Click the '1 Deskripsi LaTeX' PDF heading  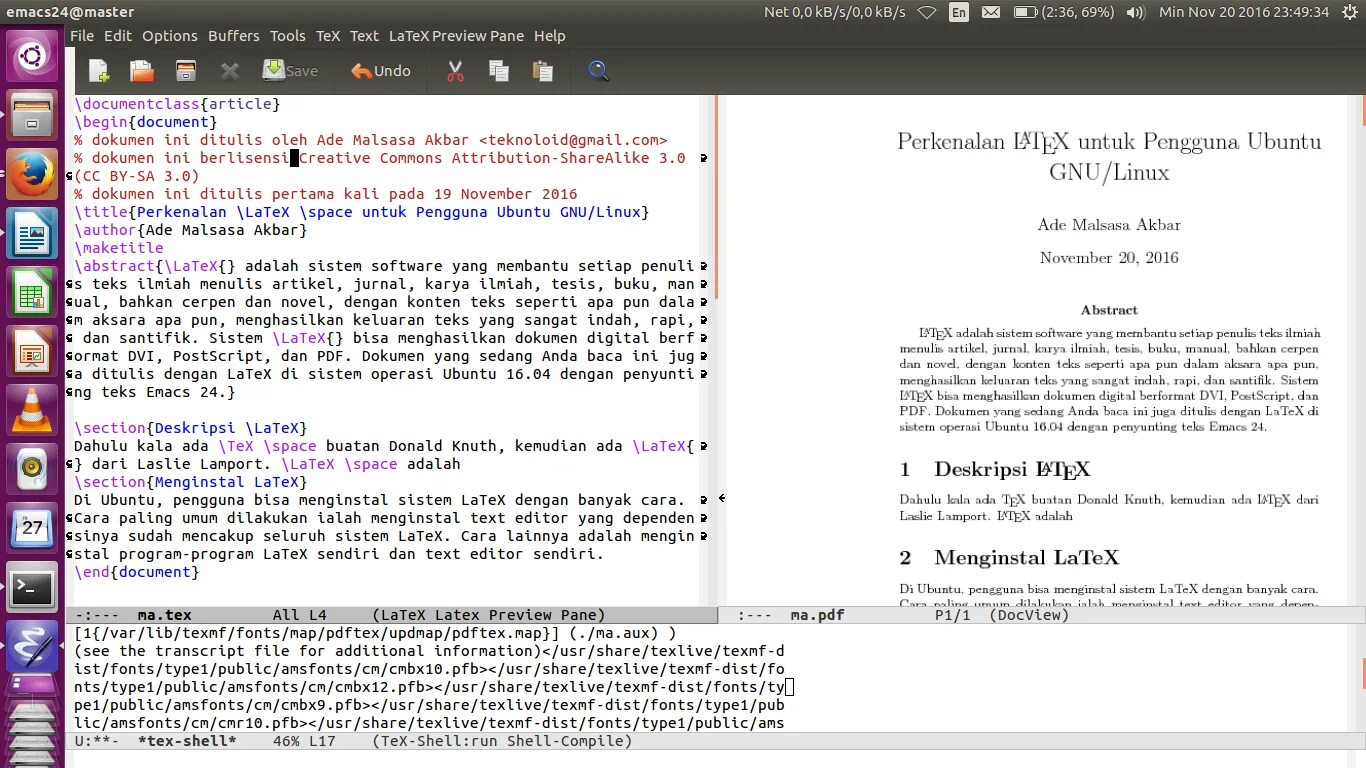tap(995, 469)
